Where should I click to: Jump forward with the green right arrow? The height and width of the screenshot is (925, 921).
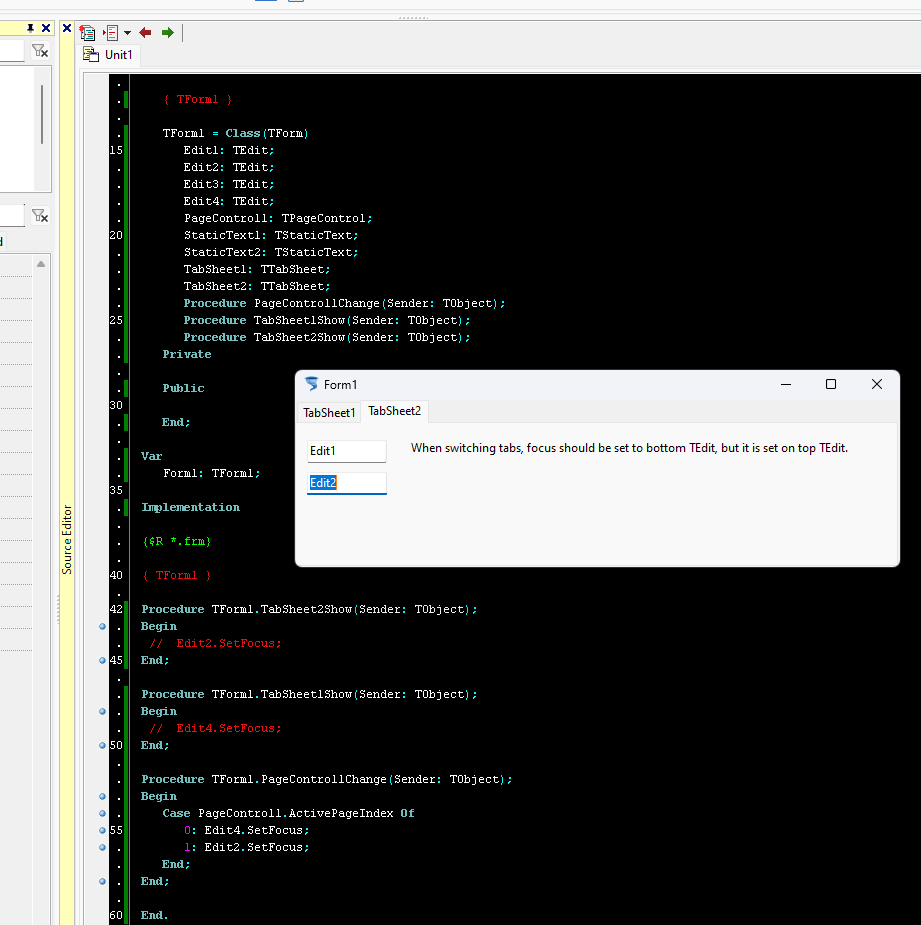[168, 32]
